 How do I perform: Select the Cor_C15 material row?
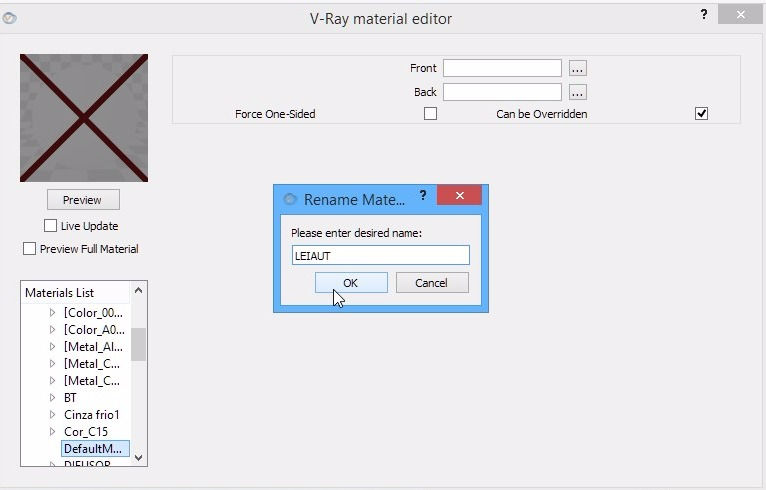tap(86, 432)
